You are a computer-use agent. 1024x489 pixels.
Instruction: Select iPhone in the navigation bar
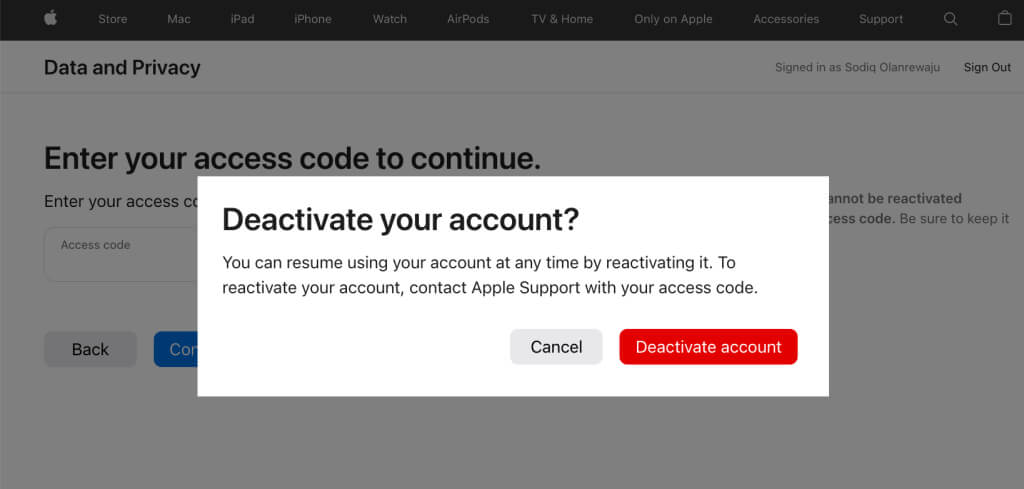pos(313,19)
